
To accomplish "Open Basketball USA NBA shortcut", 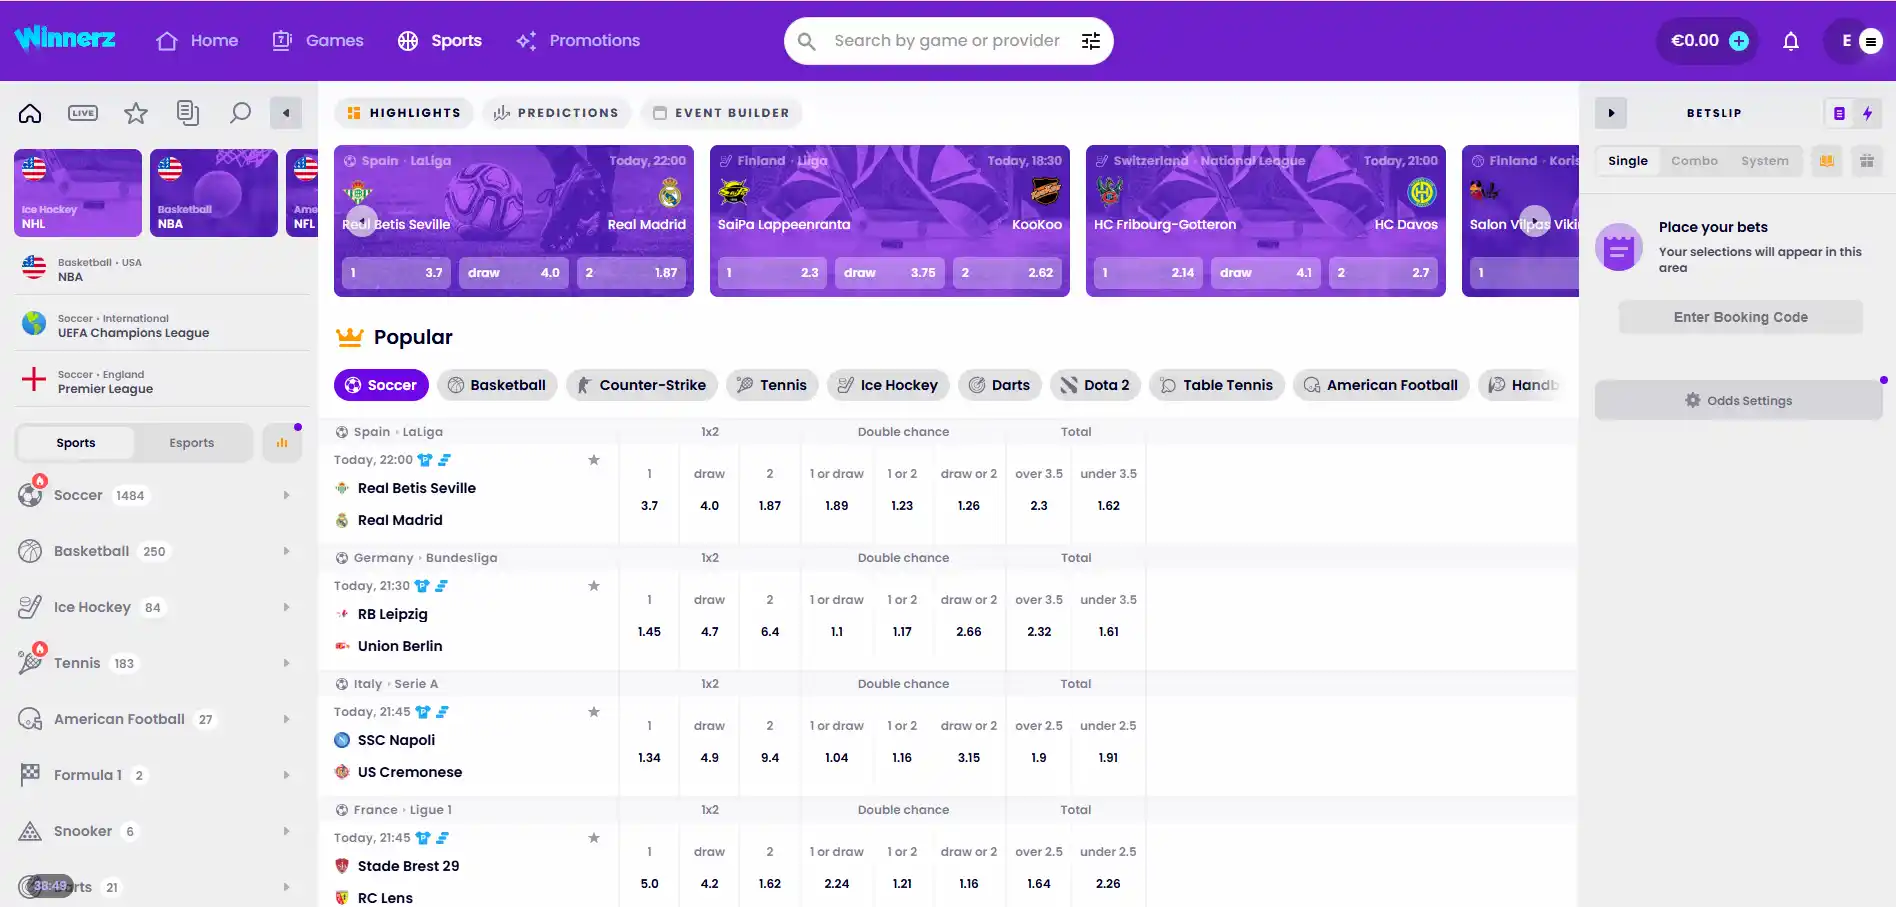I will point(162,269).
